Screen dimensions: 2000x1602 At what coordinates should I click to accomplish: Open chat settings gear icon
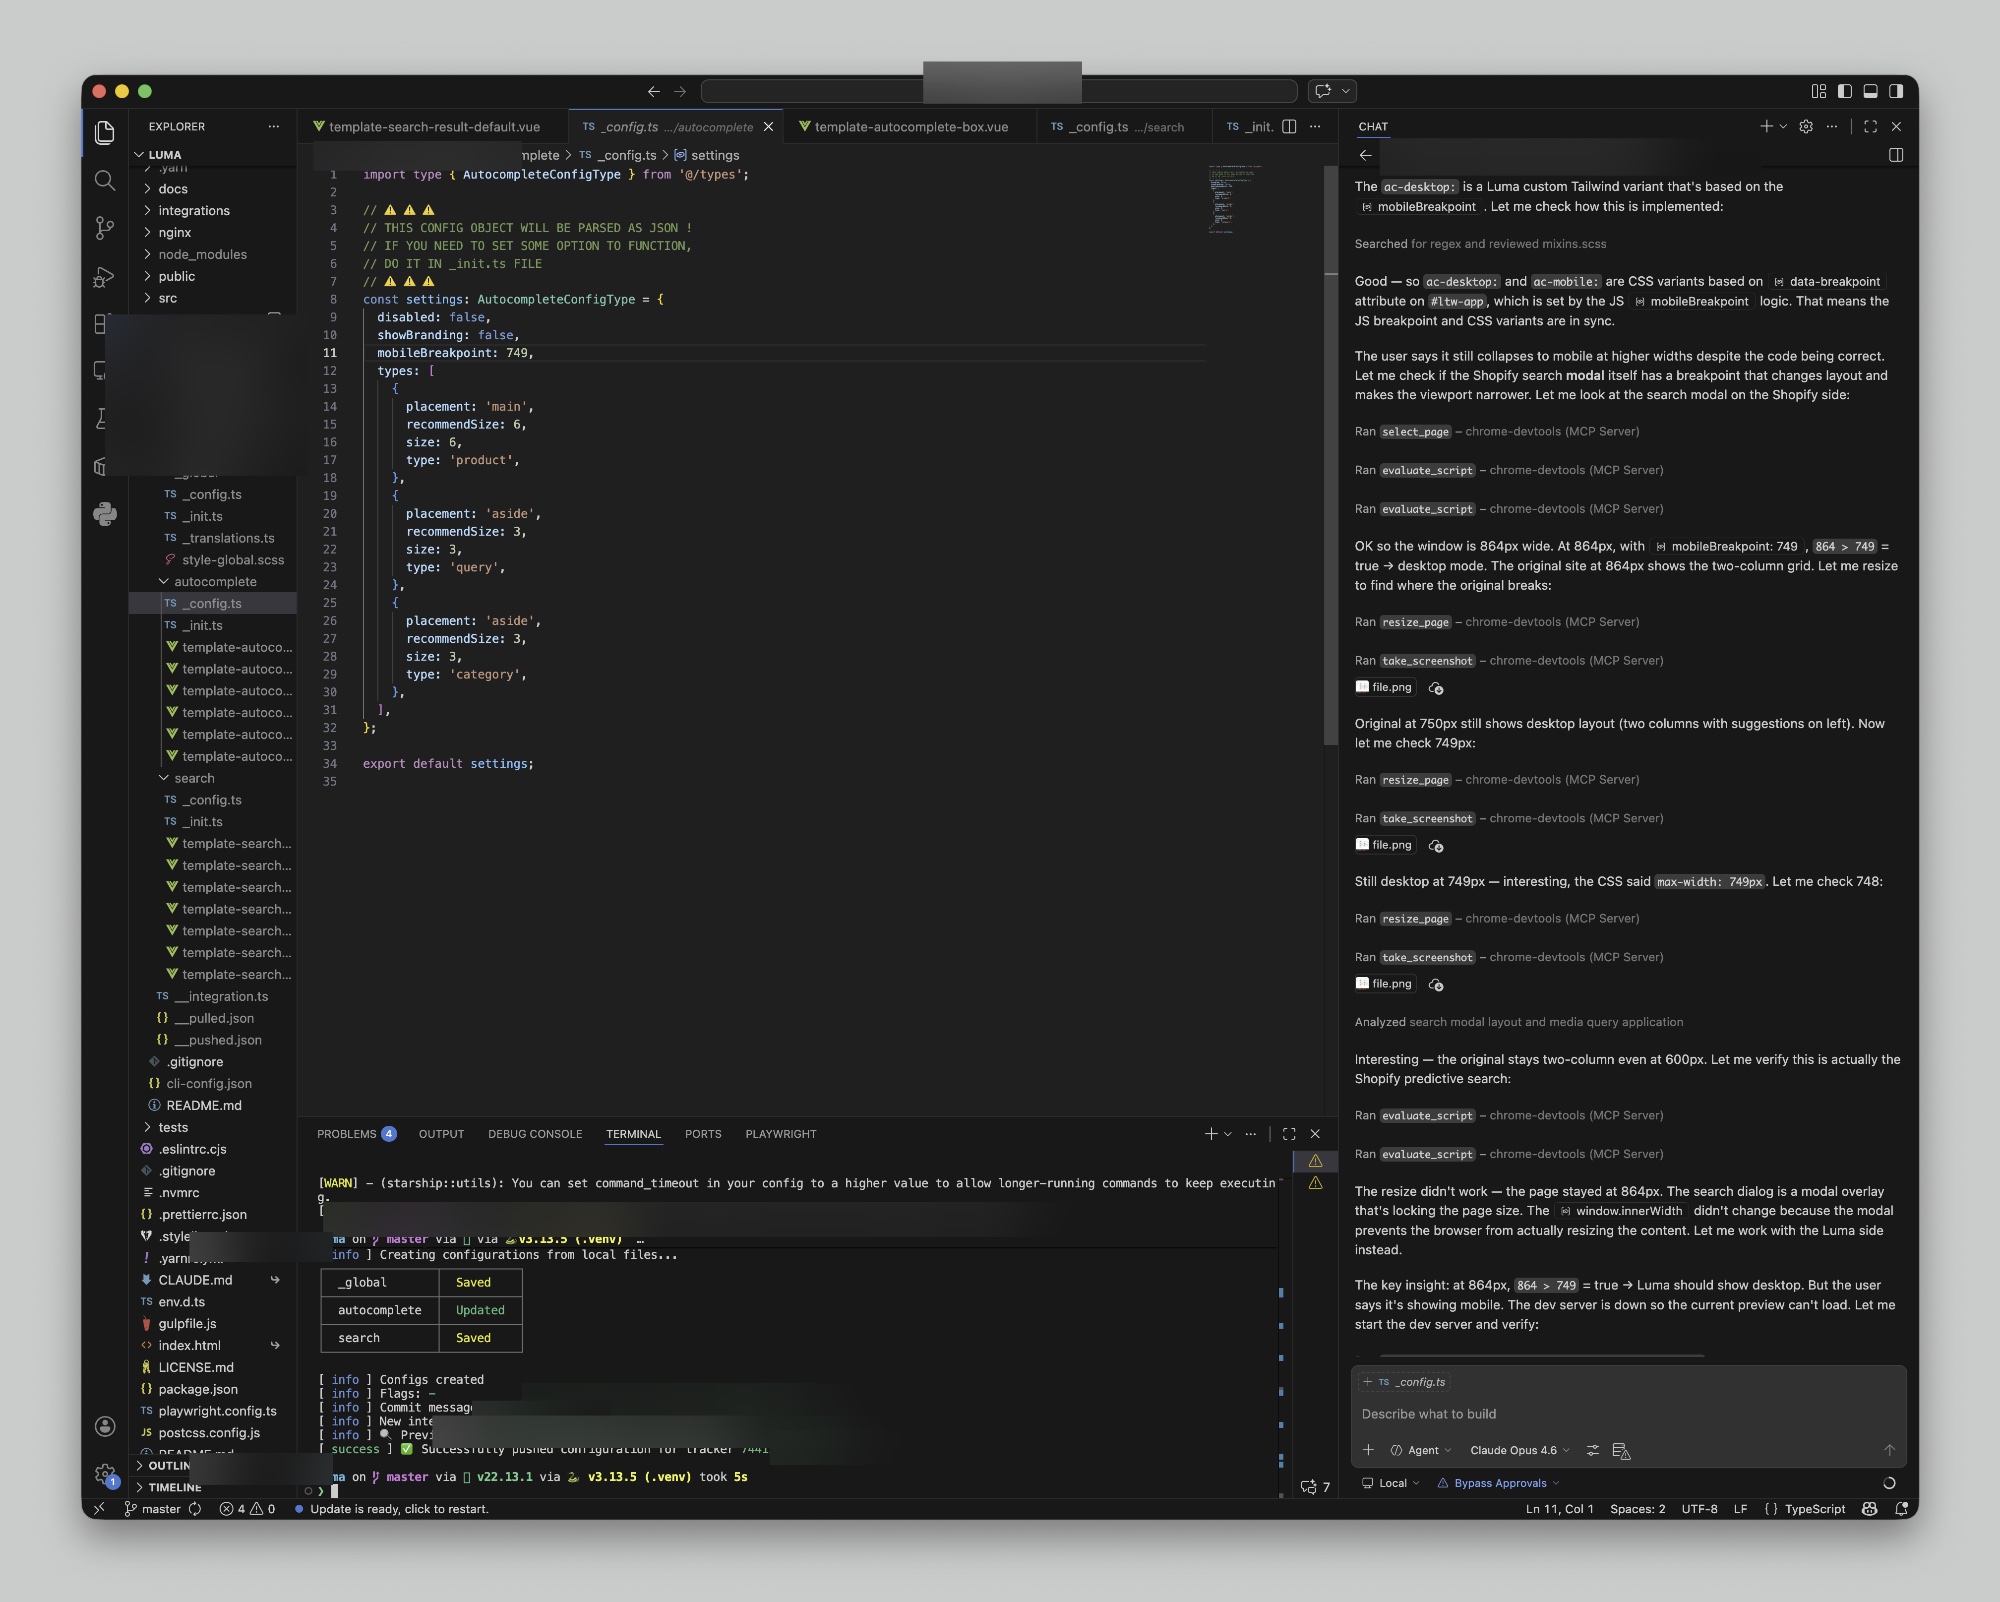[1805, 127]
